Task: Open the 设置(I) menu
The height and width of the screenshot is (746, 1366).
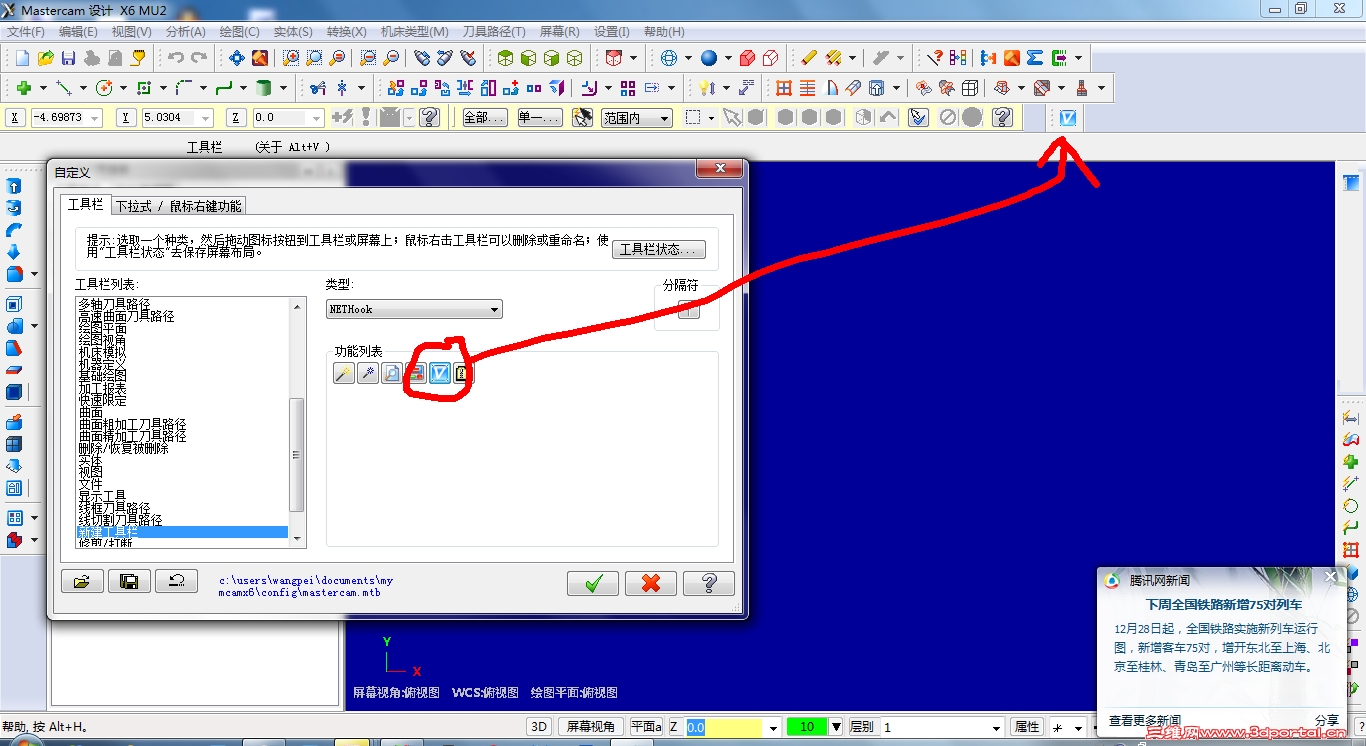Action: click(x=612, y=32)
